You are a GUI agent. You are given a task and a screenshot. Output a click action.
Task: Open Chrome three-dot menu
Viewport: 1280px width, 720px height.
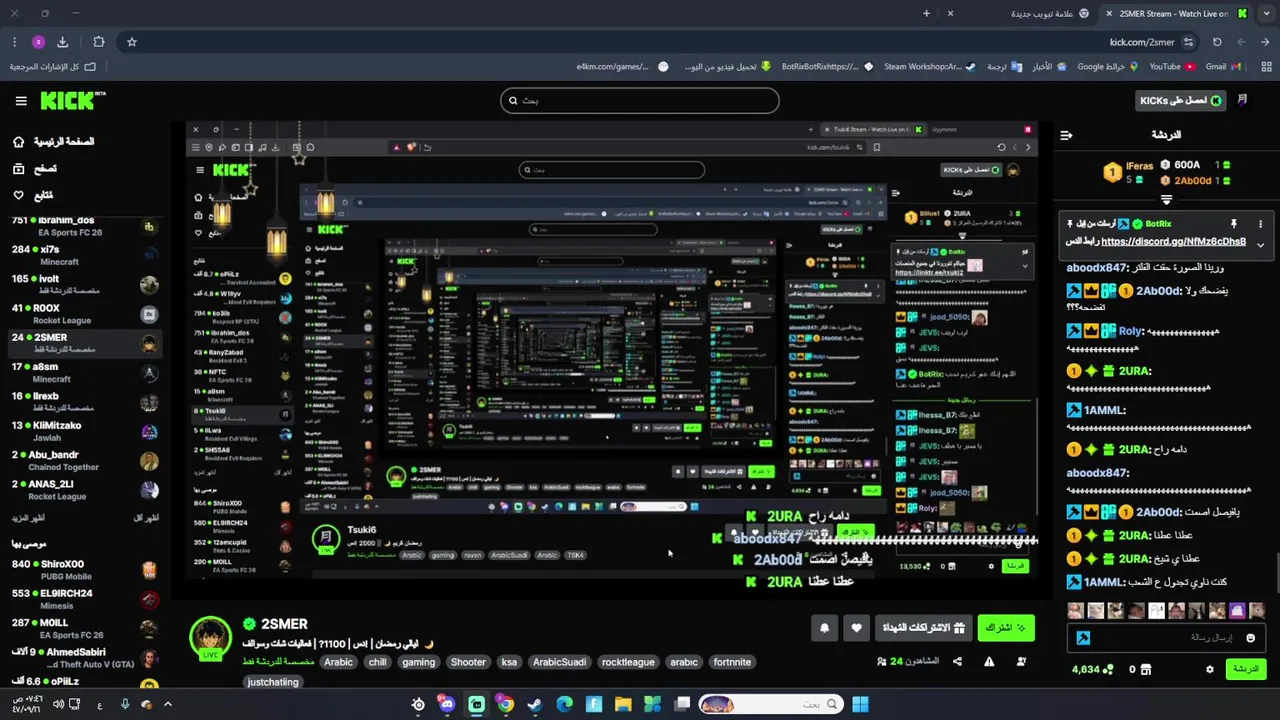pyautogui.click(x=14, y=42)
